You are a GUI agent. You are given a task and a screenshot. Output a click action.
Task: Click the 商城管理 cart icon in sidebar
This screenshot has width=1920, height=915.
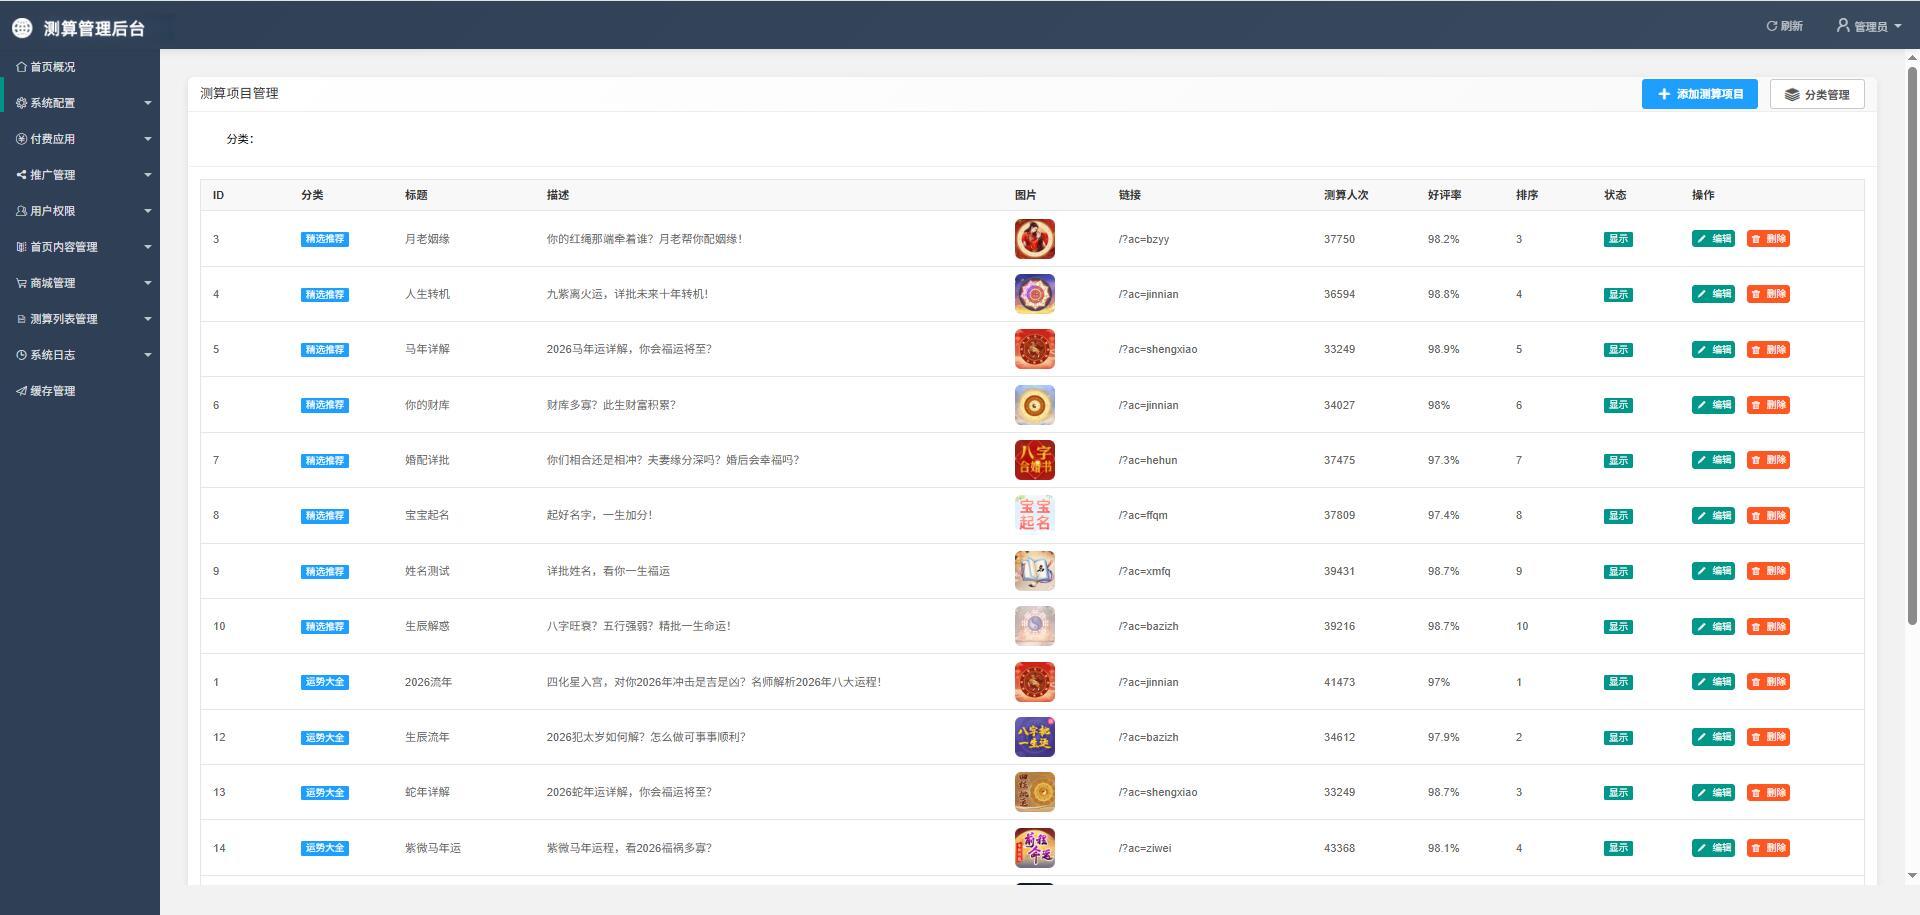click(x=21, y=283)
